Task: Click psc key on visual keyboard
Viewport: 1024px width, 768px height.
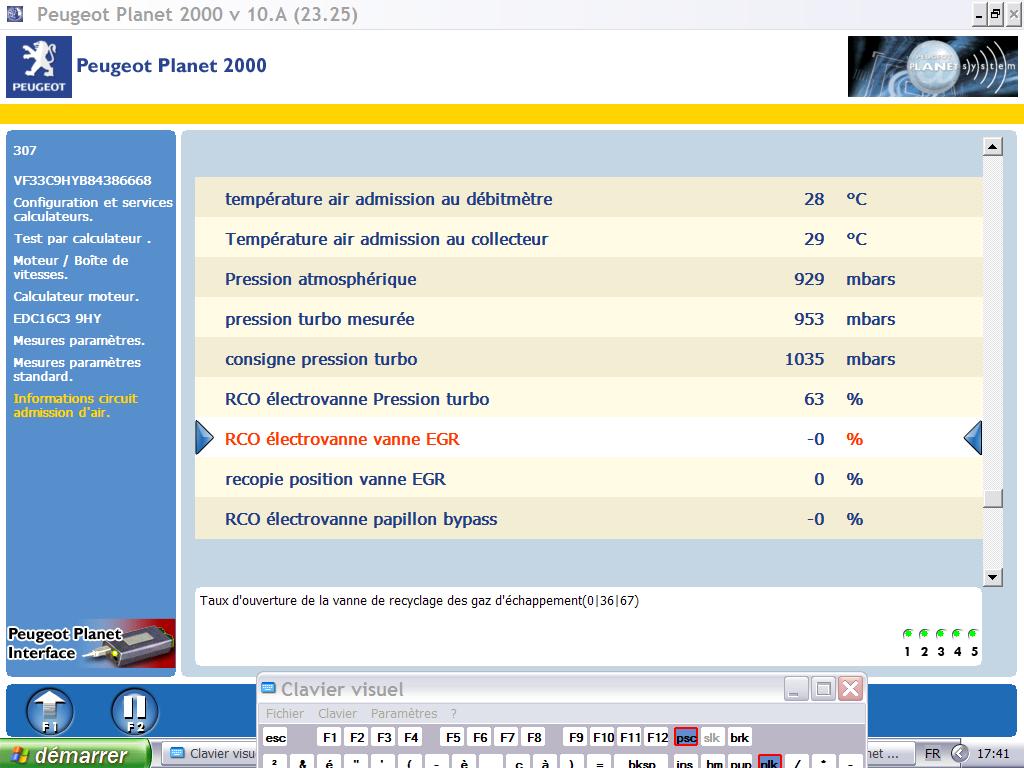Action: [686, 737]
